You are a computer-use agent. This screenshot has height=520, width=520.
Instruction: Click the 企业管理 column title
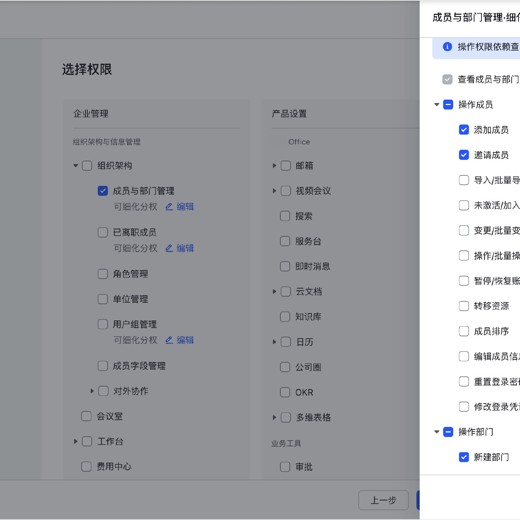91,114
